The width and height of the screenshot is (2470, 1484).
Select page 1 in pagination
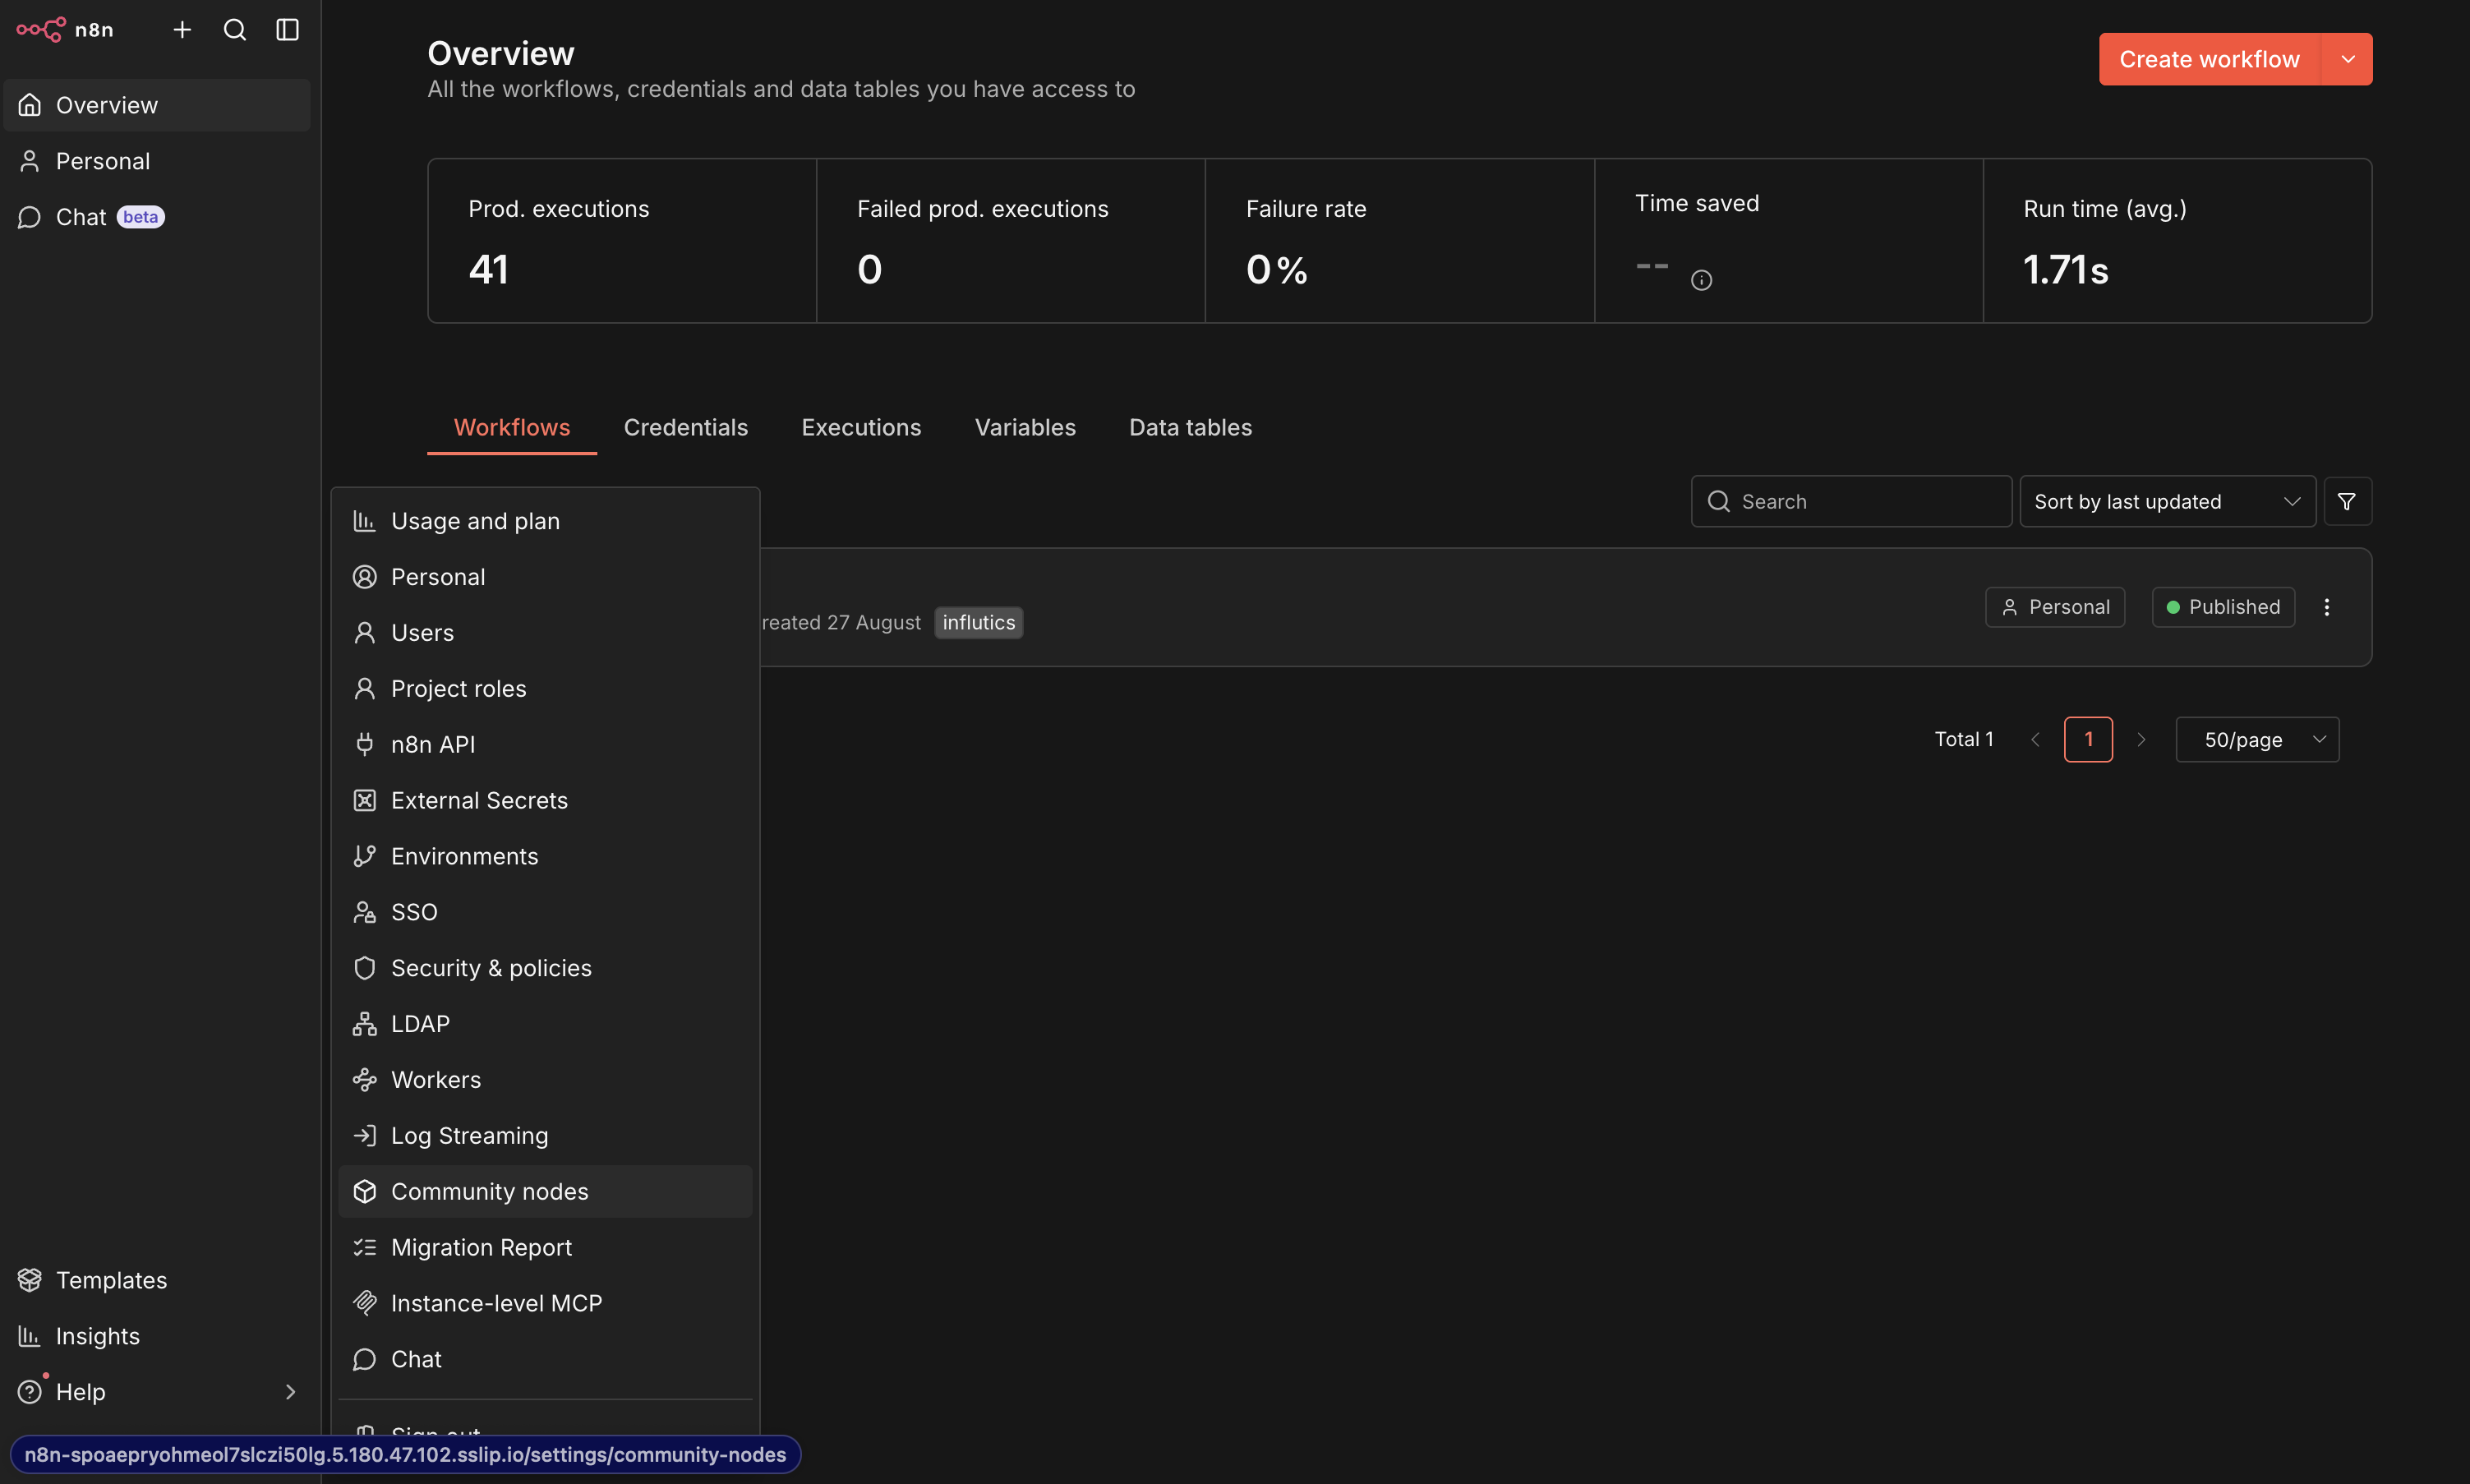coord(2088,740)
